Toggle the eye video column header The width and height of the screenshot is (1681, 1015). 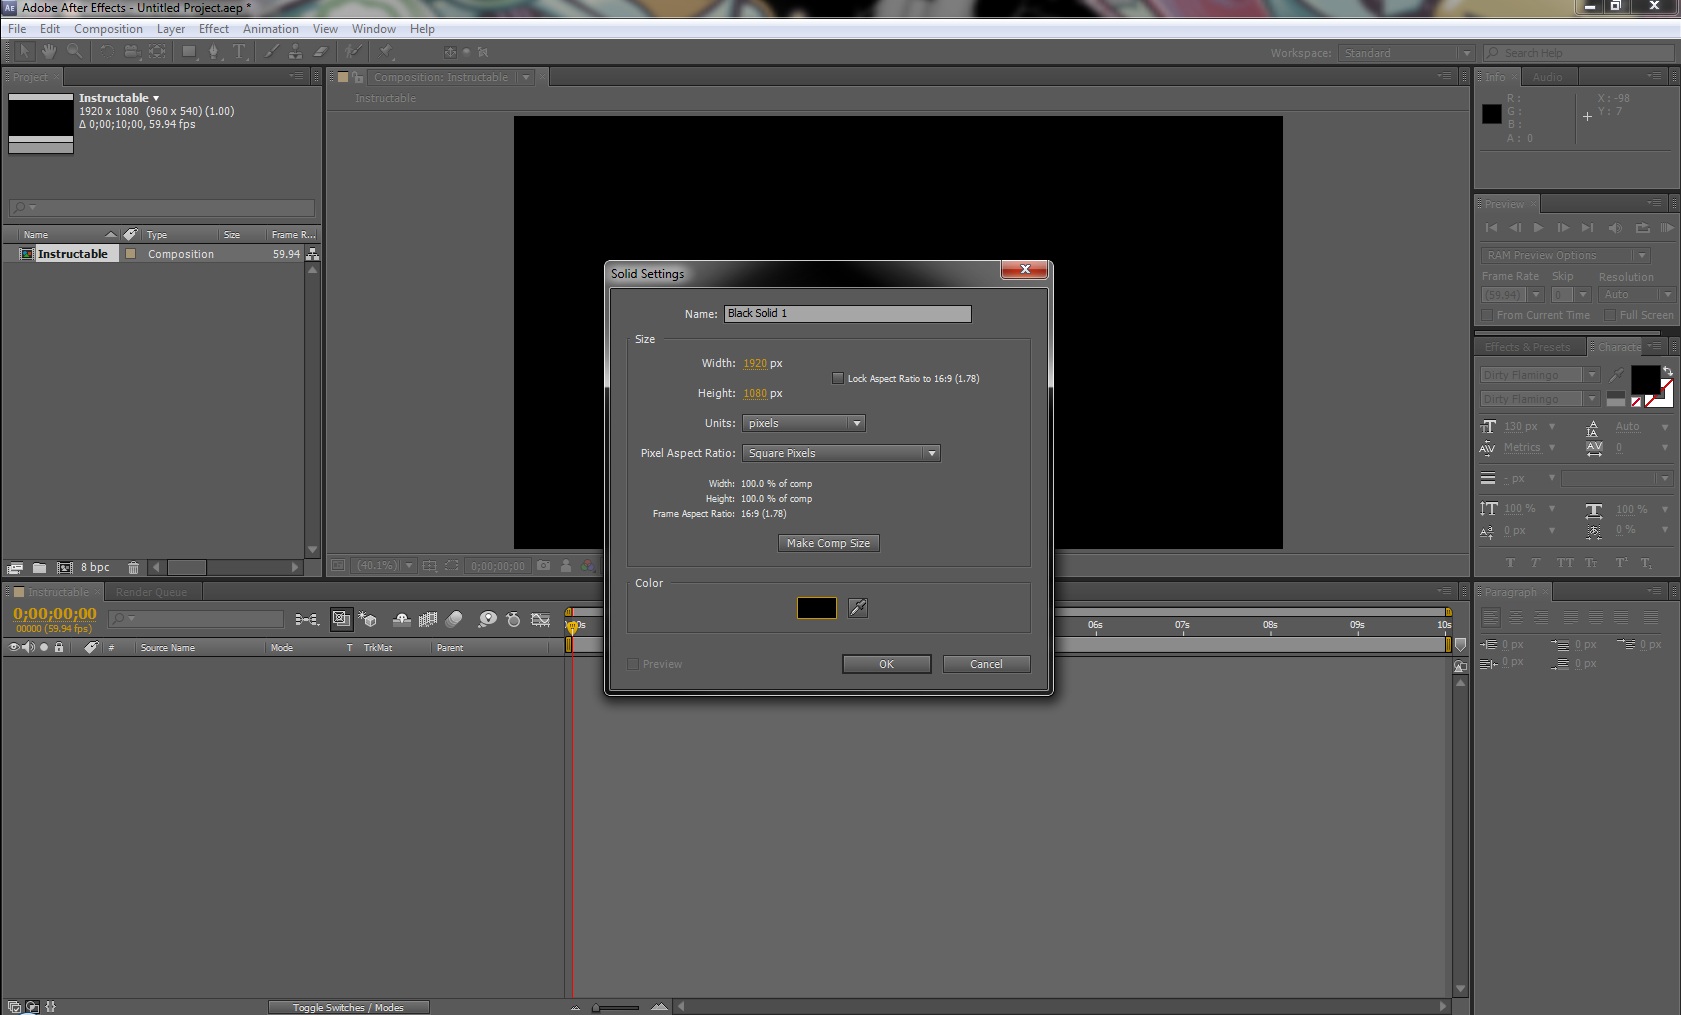[x=14, y=647]
